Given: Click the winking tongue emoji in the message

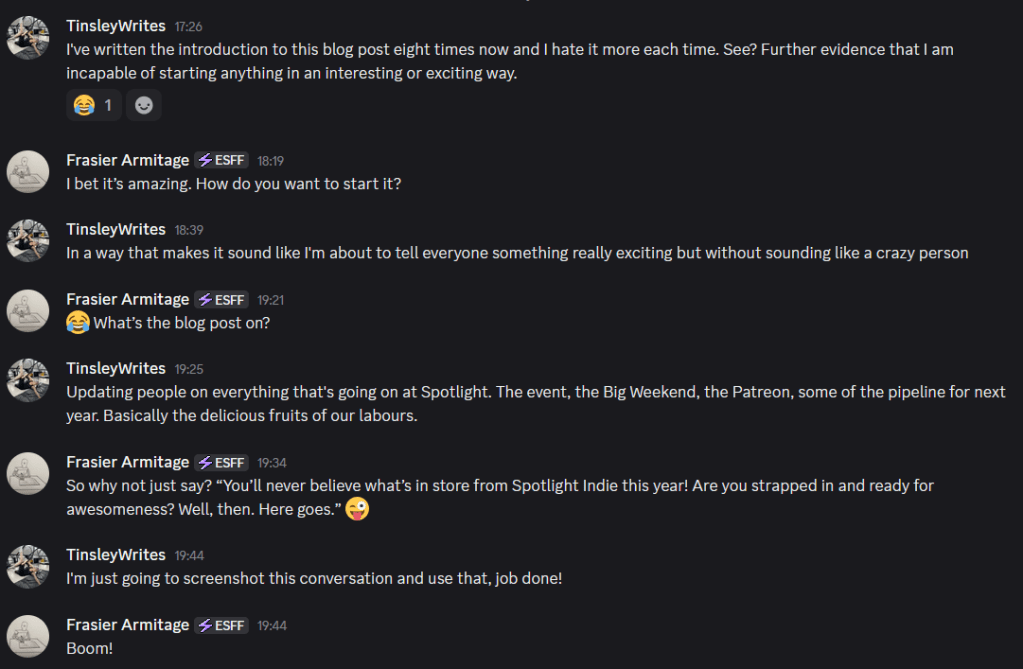Looking at the screenshot, I should click(x=357, y=510).
